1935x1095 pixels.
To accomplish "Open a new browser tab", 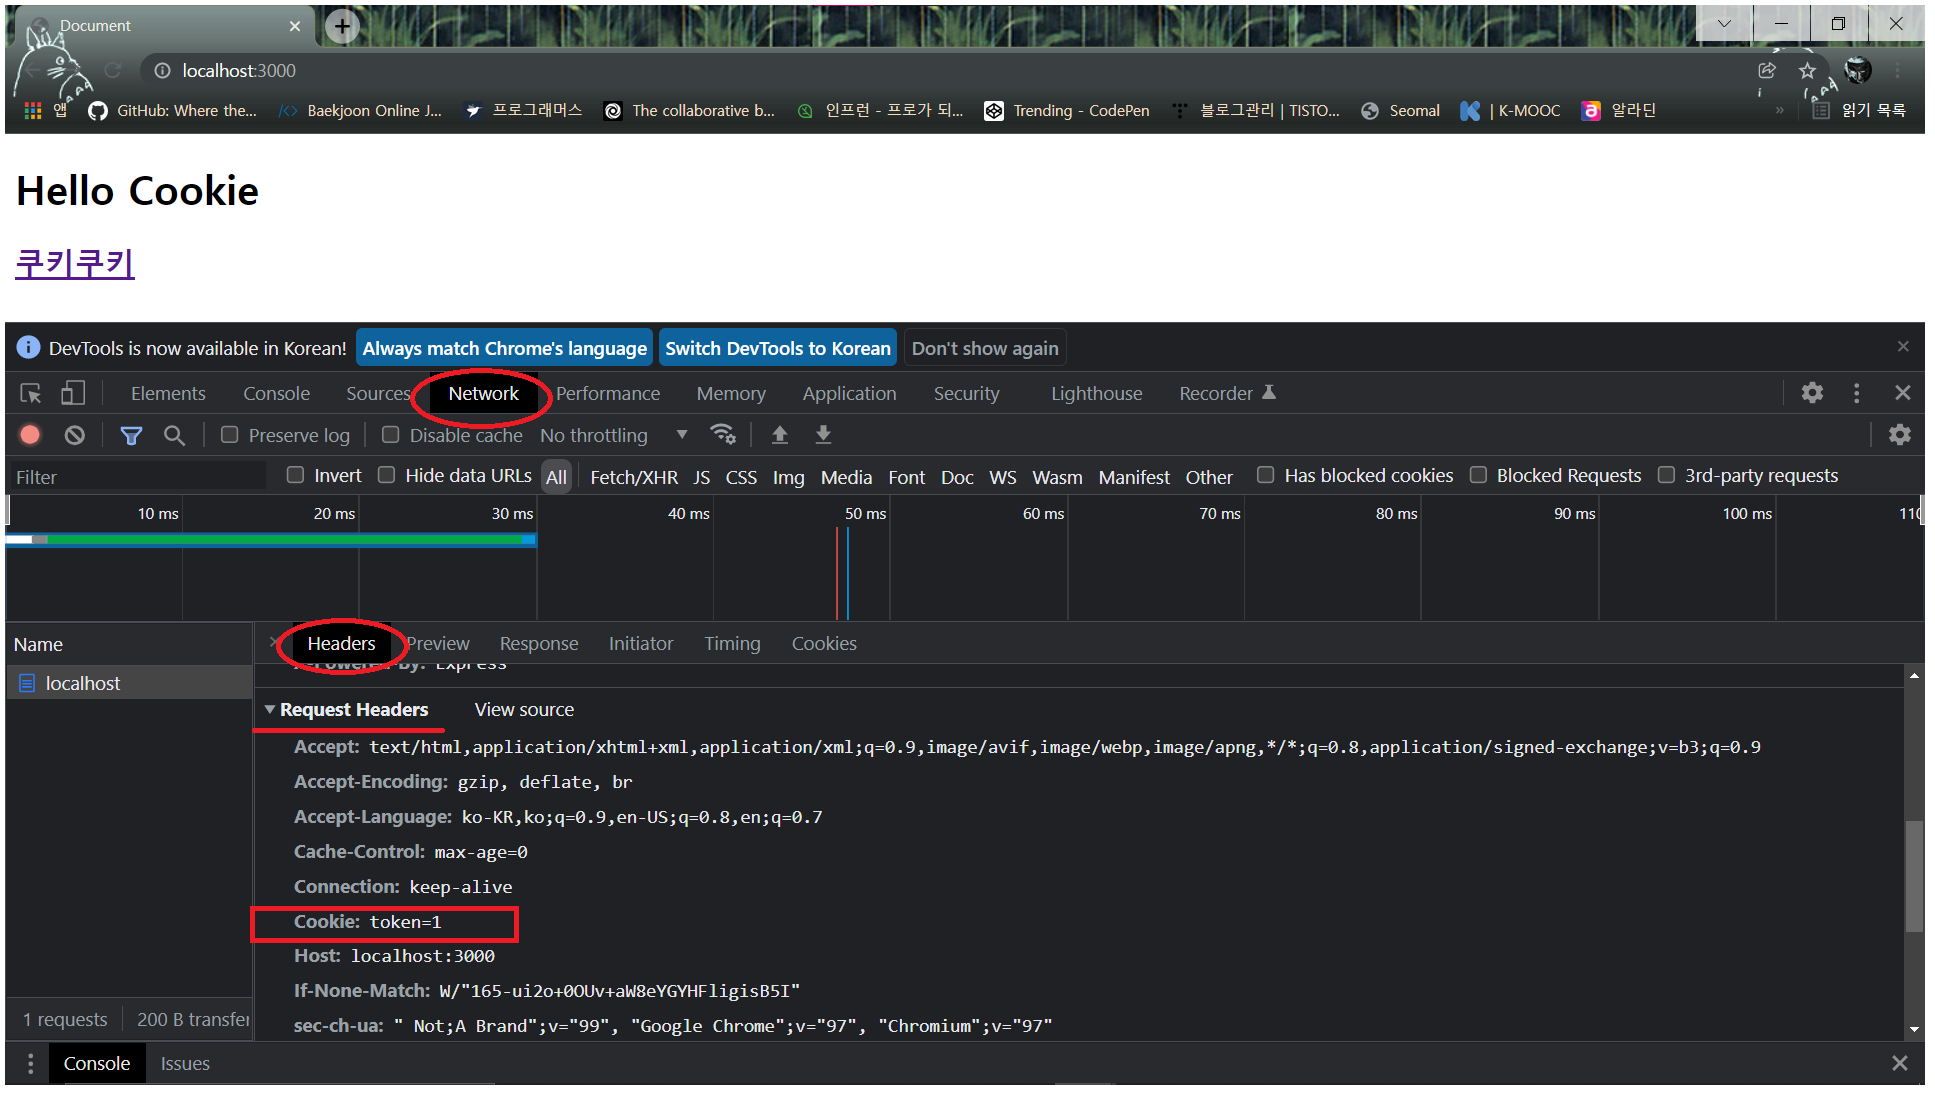I will [x=342, y=25].
